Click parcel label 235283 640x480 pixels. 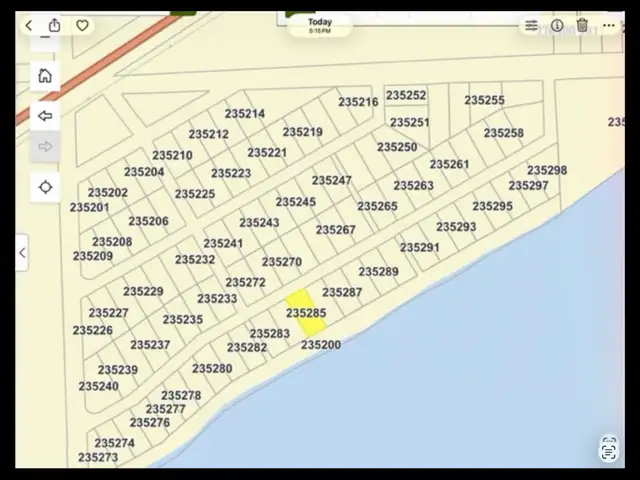[x=270, y=333]
